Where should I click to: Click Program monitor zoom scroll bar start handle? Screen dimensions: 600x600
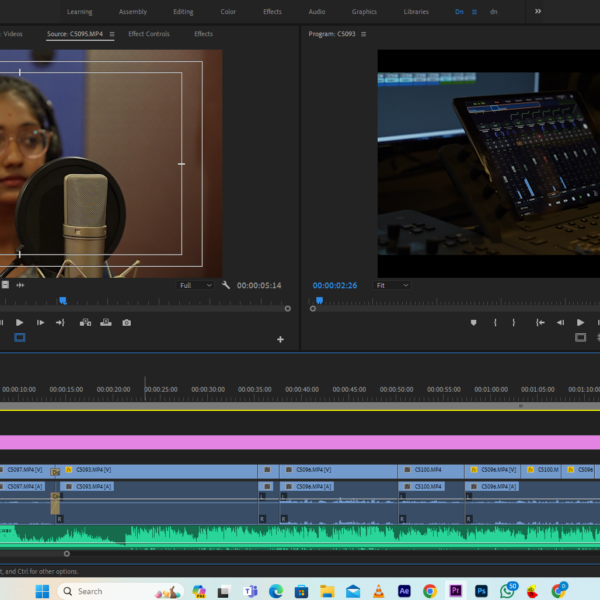coord(313,308)
